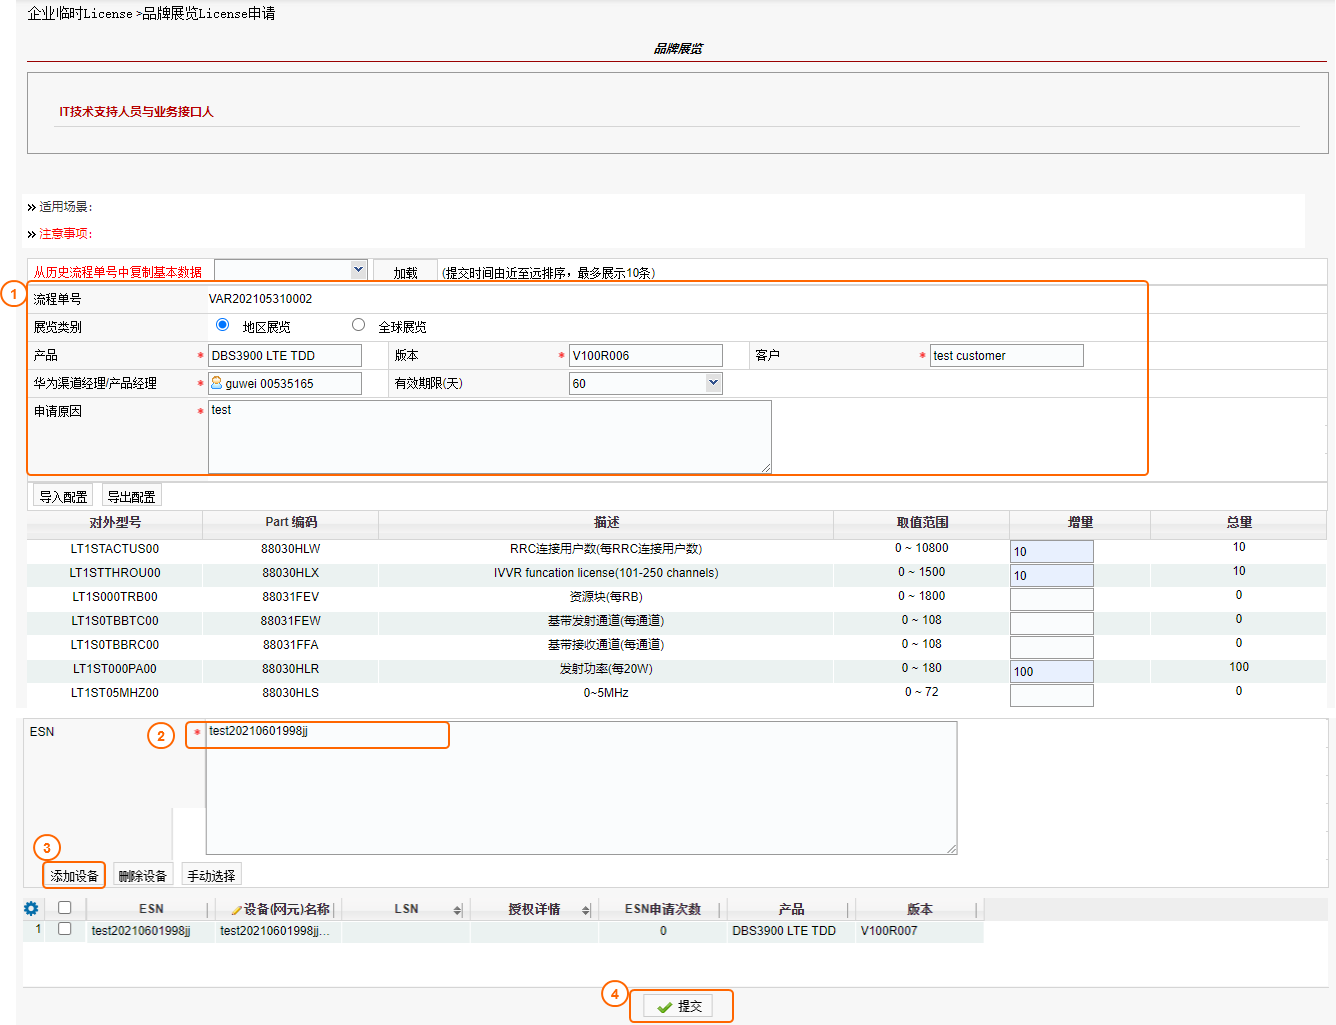Sort by the LSN column arrows
The width and height of the screenshot is (1336, 1025).
[457, 910]
